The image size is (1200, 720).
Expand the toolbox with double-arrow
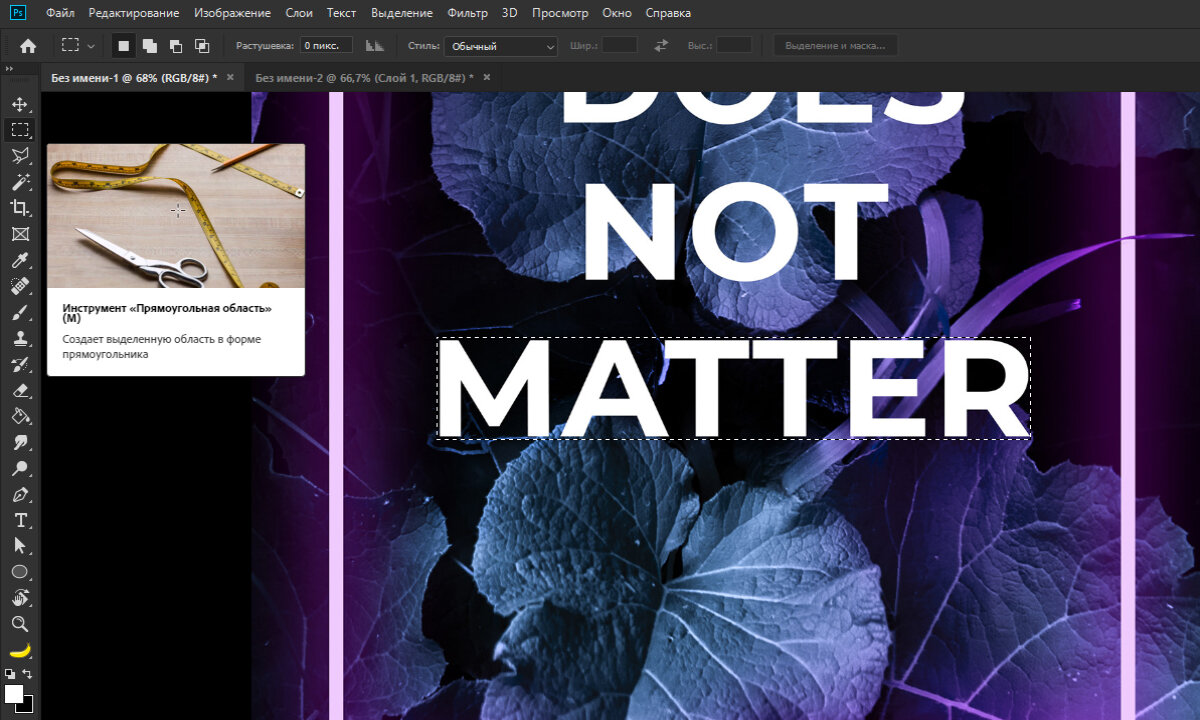click(x=9, y=69)
